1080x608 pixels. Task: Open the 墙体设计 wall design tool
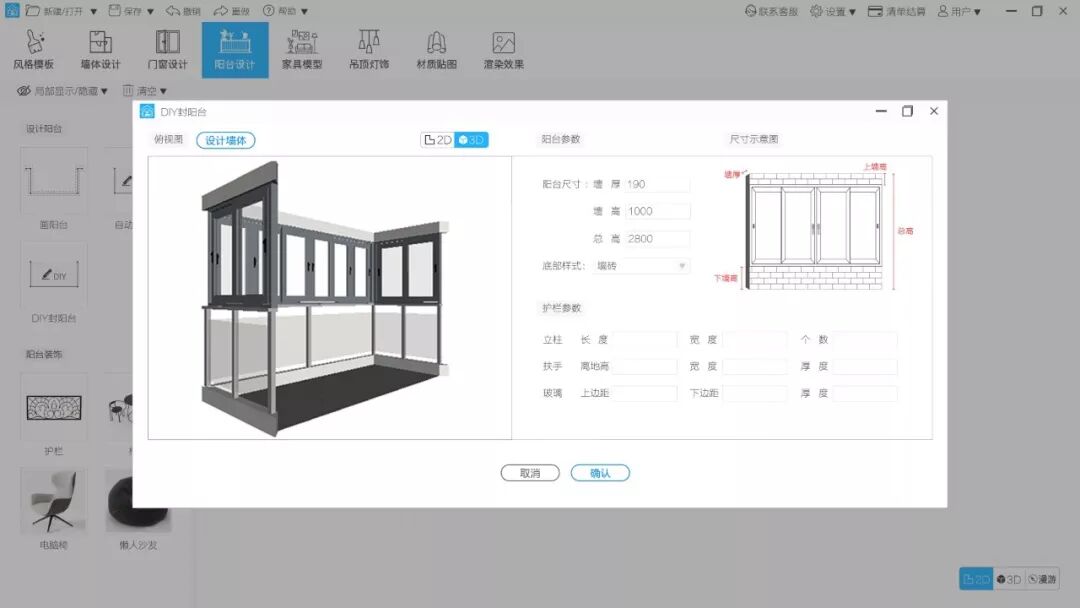[x=100, y=48]
